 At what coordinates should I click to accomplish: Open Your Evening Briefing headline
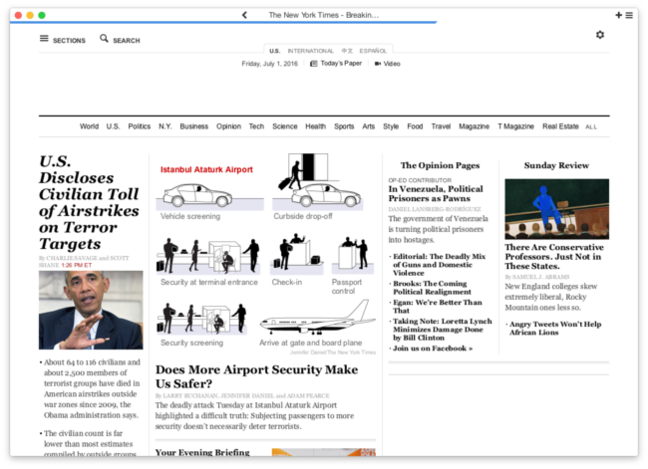[x=202, y=452]
